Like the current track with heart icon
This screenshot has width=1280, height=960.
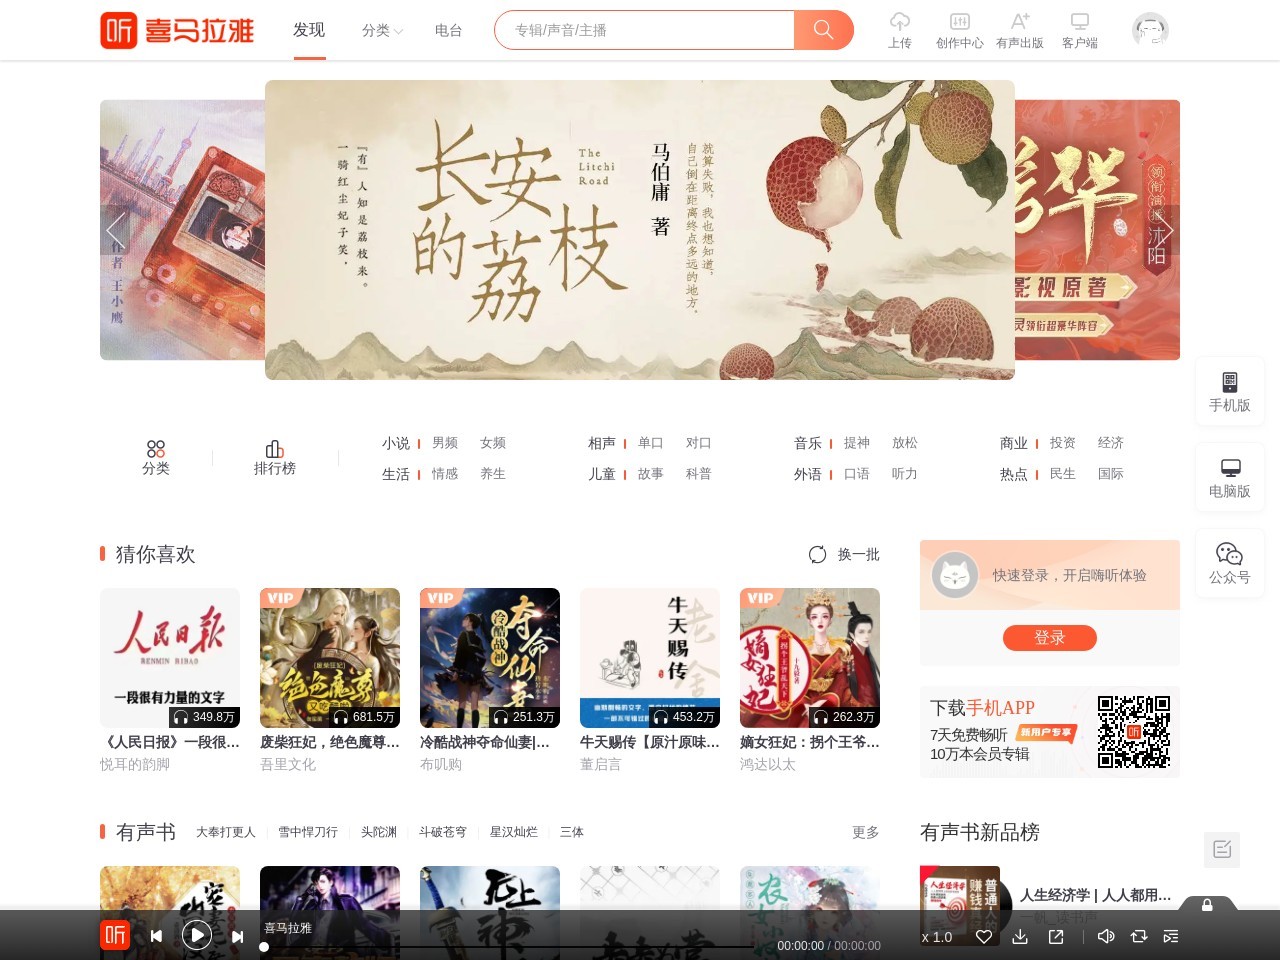(984, 937)
